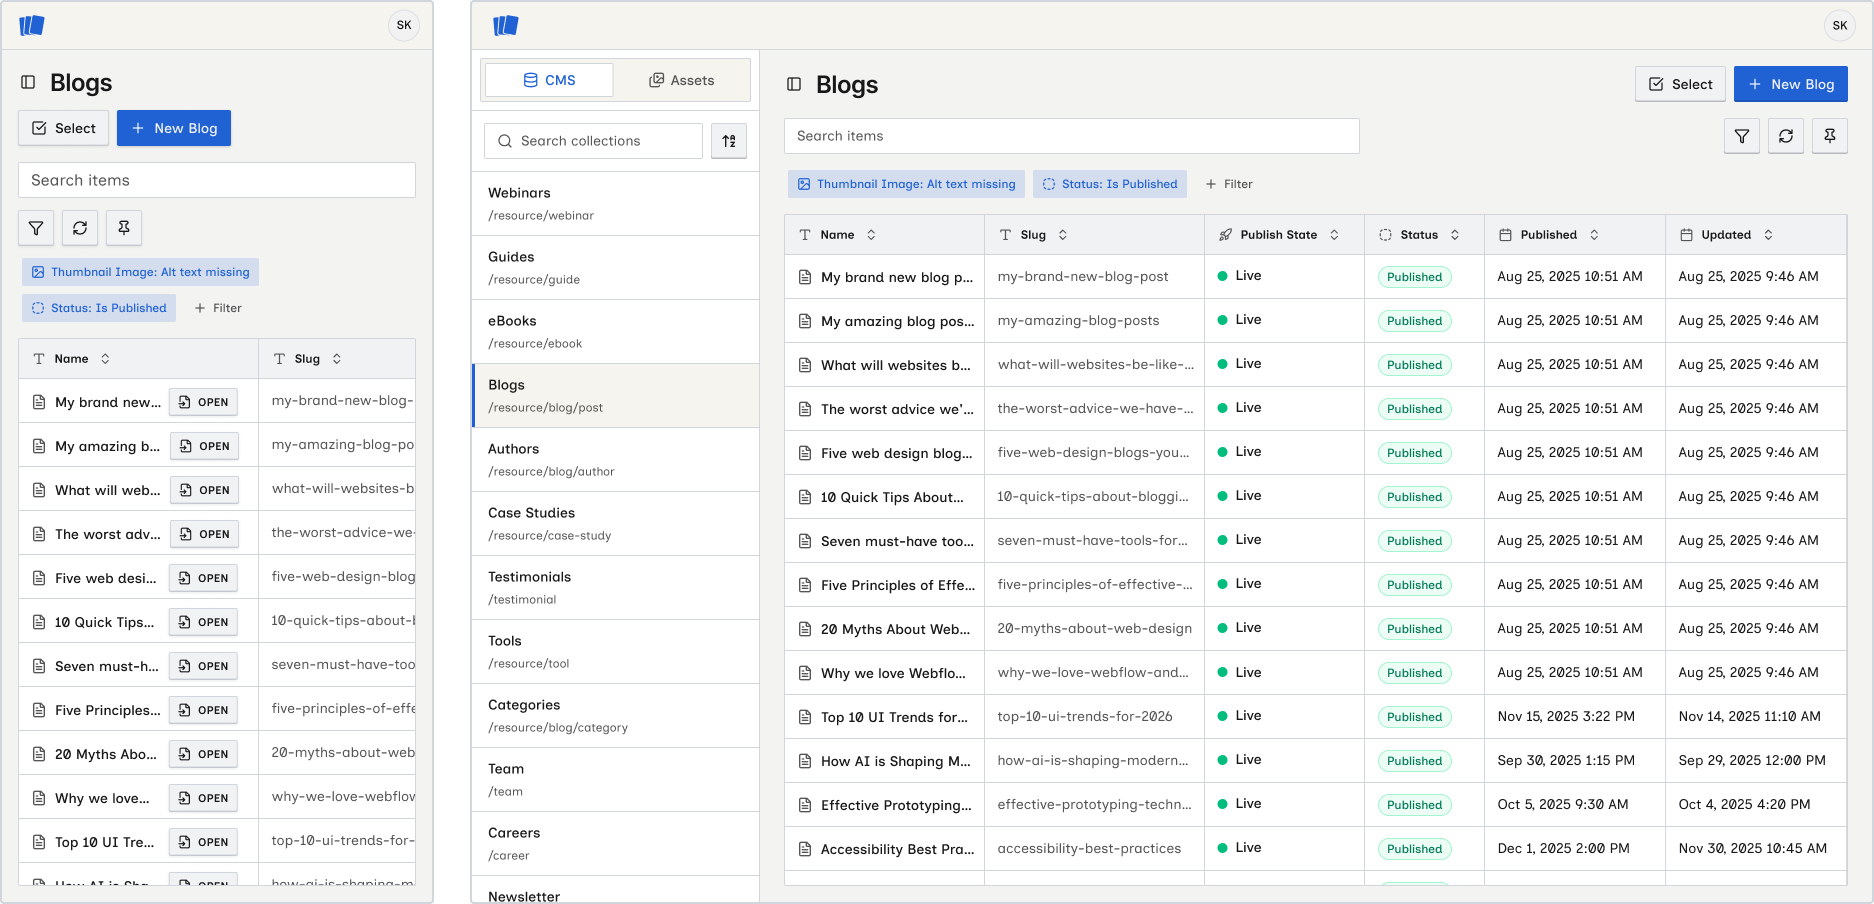The height and width of the screenshot is (904, 1874).
Task: Sort by Name column in the right table
Action: pyautogui.click(x=871, y=235)
